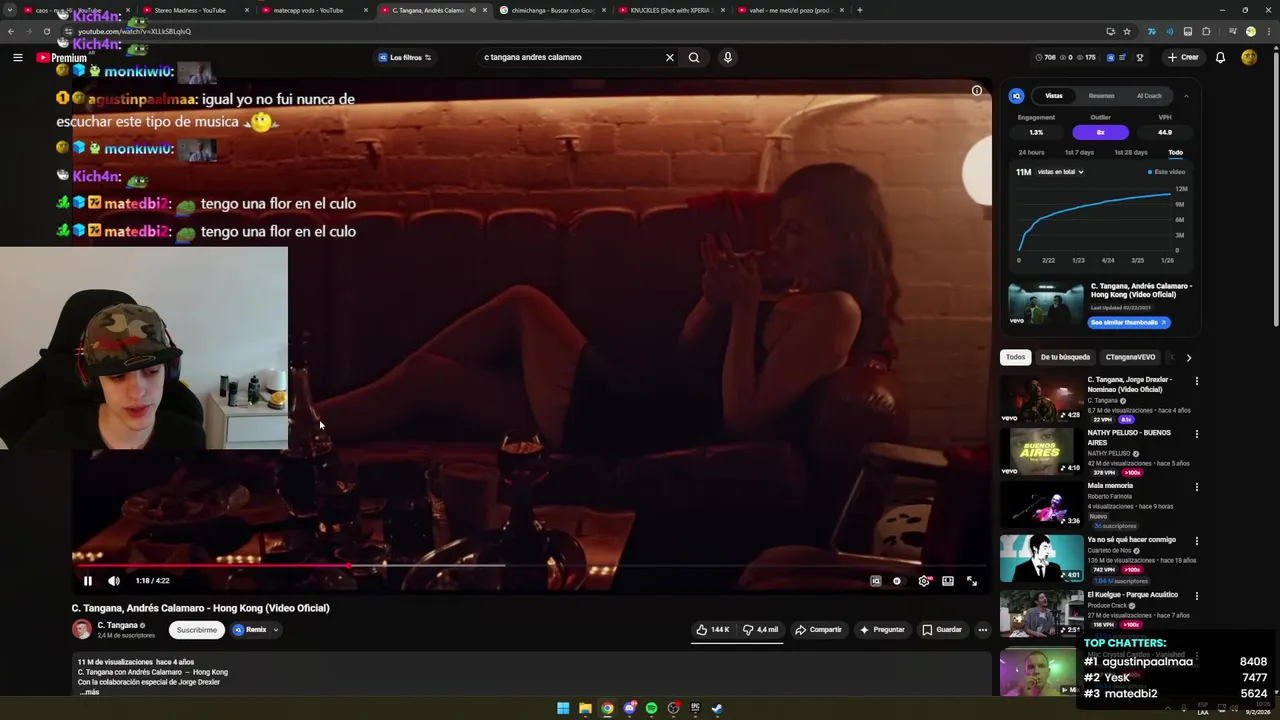Click Preguntar button

coord(881,630)
